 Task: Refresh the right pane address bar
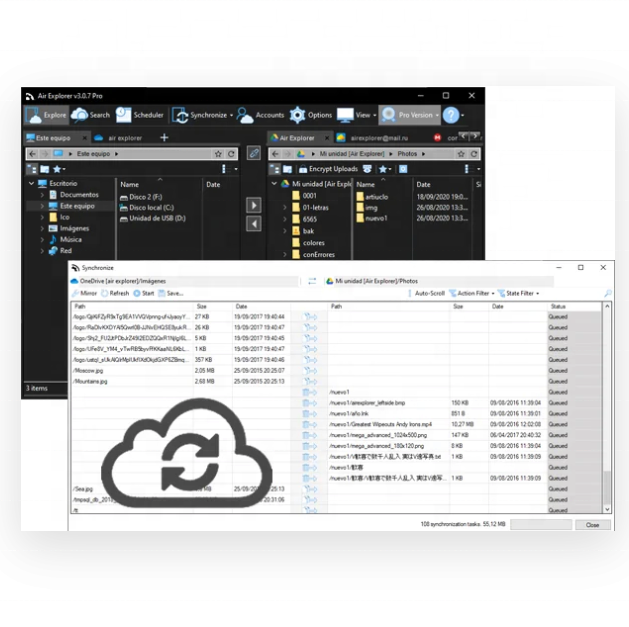tap(474, 154)
